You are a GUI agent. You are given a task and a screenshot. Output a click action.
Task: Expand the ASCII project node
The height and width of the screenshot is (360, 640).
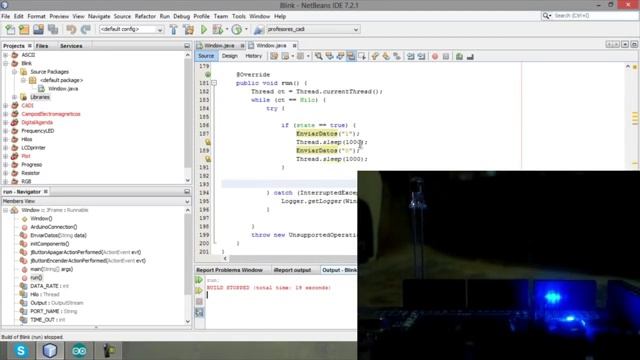[x=6, y=55]
